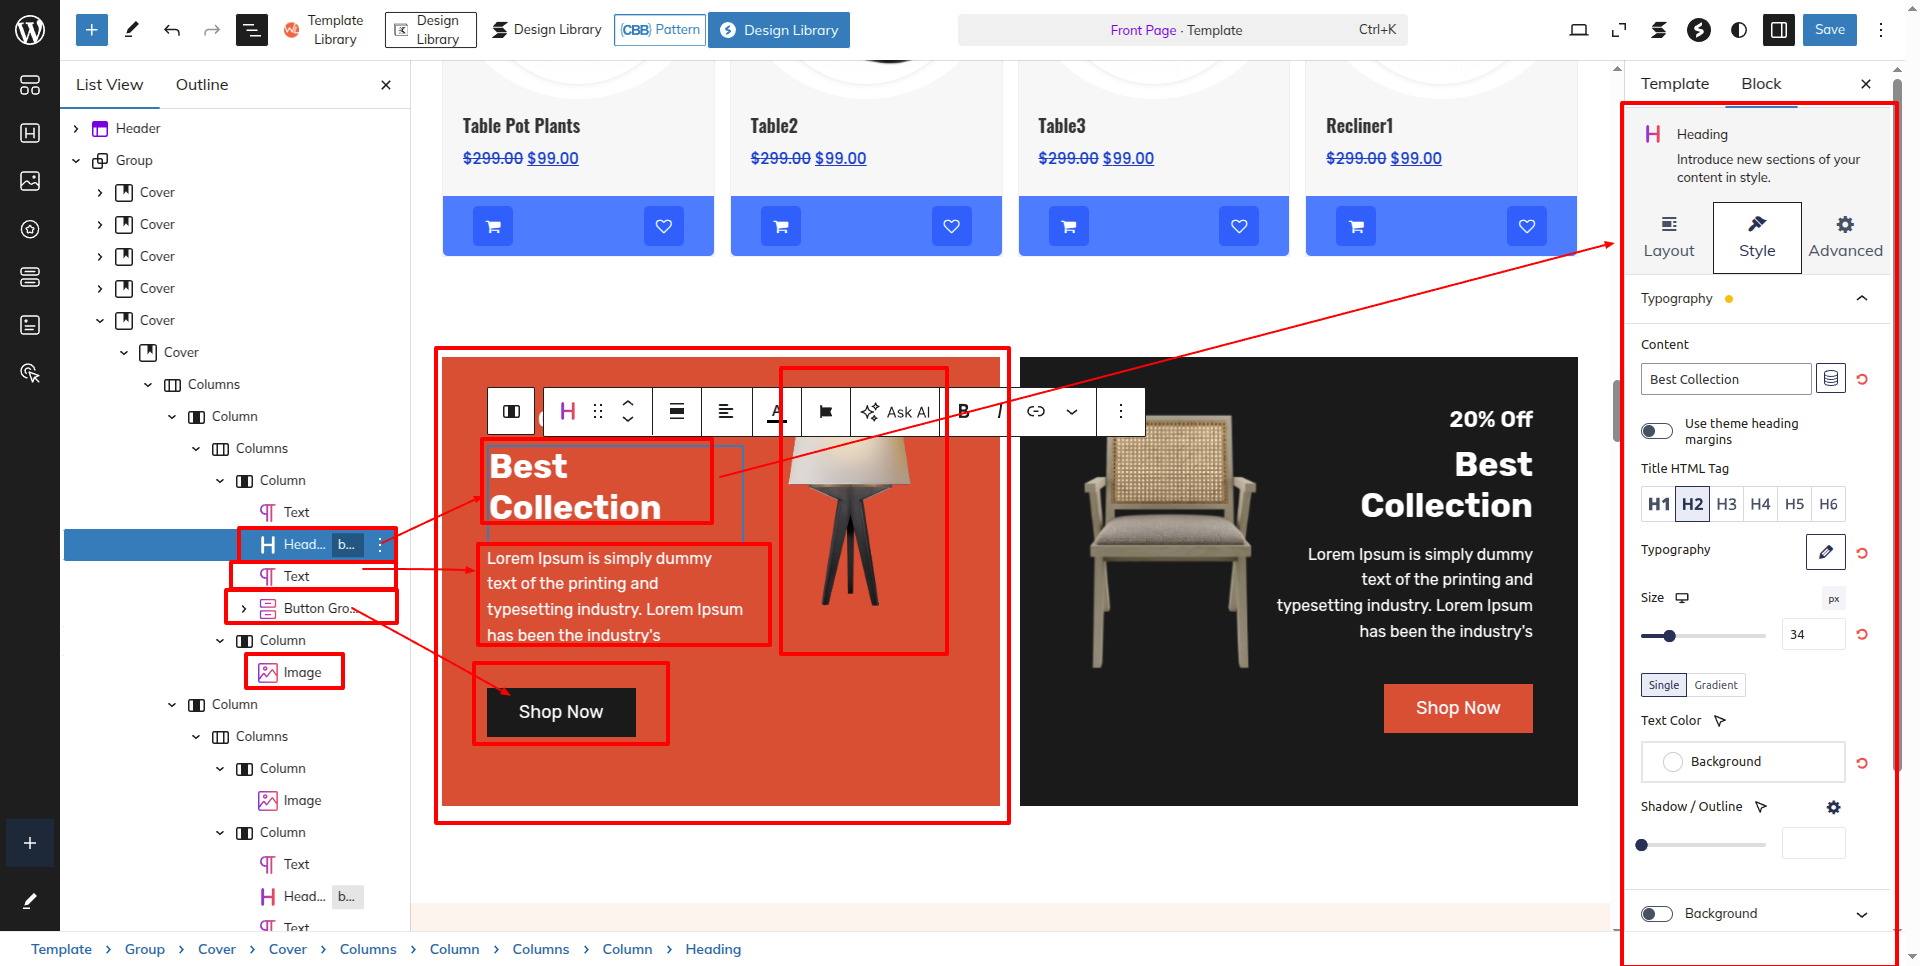Open the Block sidebar tab
This screenshot has height=966, width=1920.
pyautogui.click(x=1761, y=83)
